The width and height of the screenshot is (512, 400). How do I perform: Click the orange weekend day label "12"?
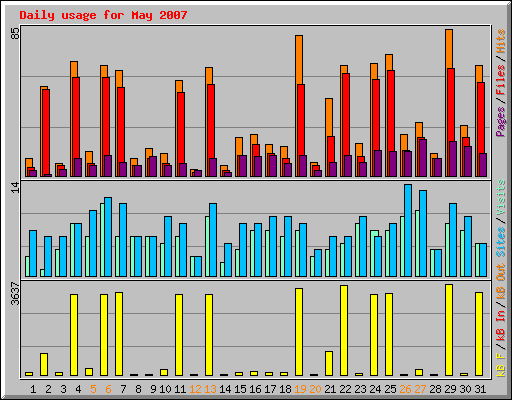pyautogui.click(x=195, y=389)
